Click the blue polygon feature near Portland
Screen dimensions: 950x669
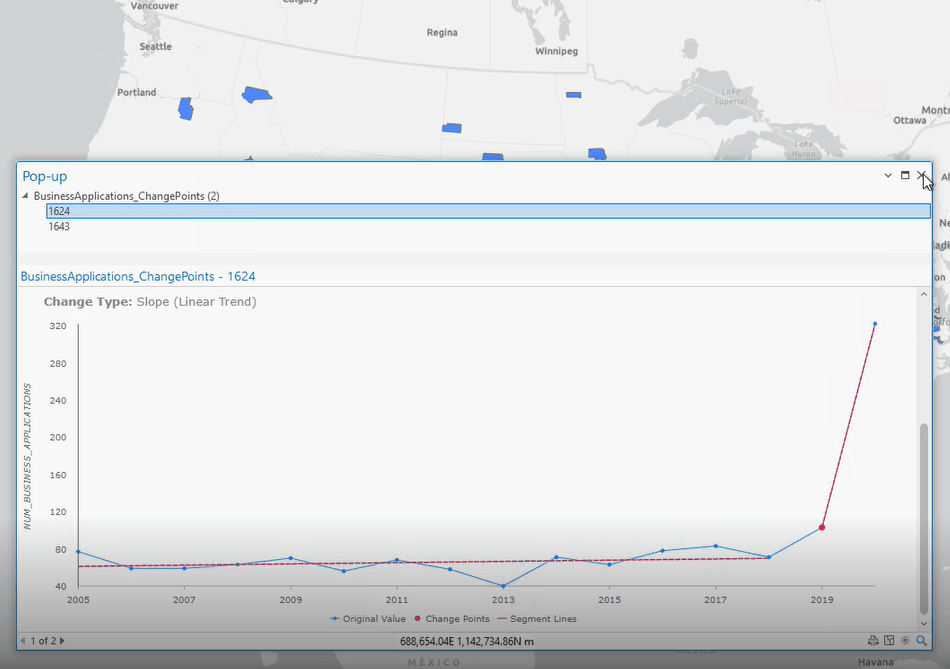coord(185,109)
